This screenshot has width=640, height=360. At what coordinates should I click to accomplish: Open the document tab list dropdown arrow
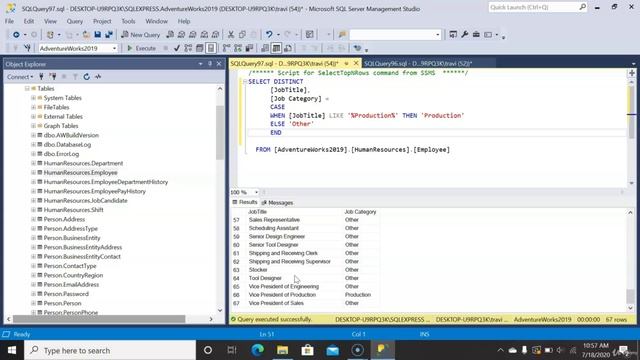click(x=633, y=64)
